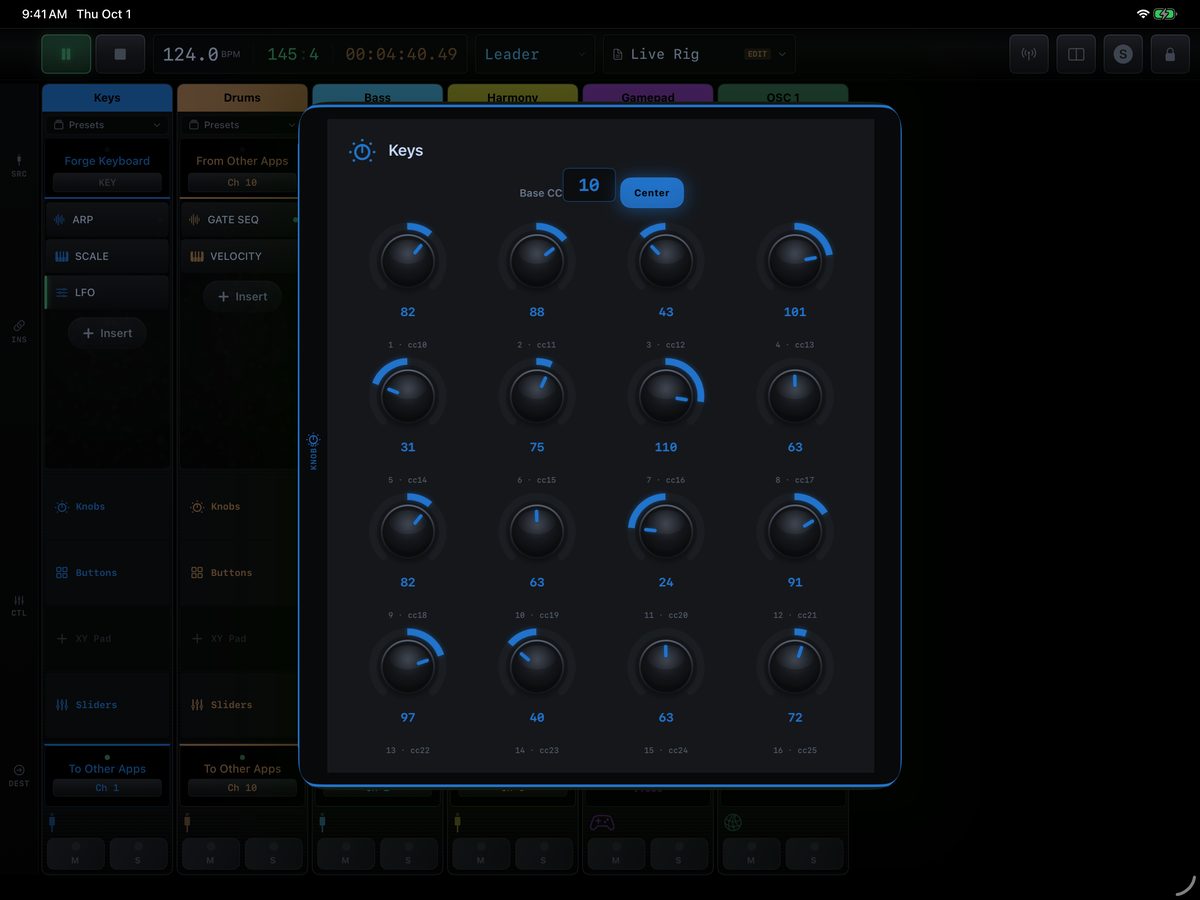Solo the Keys channel with S
1200x900 pixels.
(138, 854)
